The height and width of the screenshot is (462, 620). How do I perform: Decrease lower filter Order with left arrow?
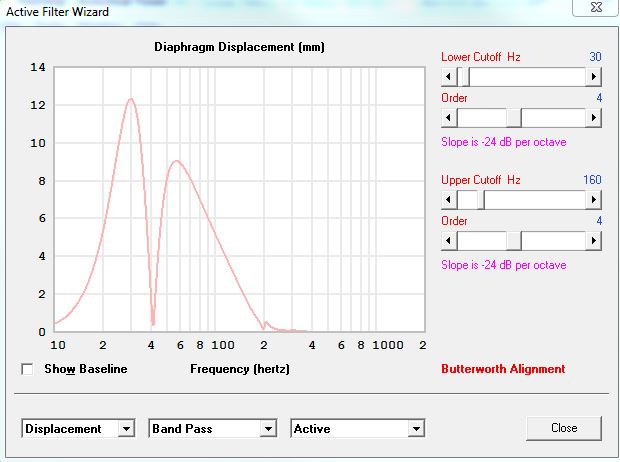(449, 117)
